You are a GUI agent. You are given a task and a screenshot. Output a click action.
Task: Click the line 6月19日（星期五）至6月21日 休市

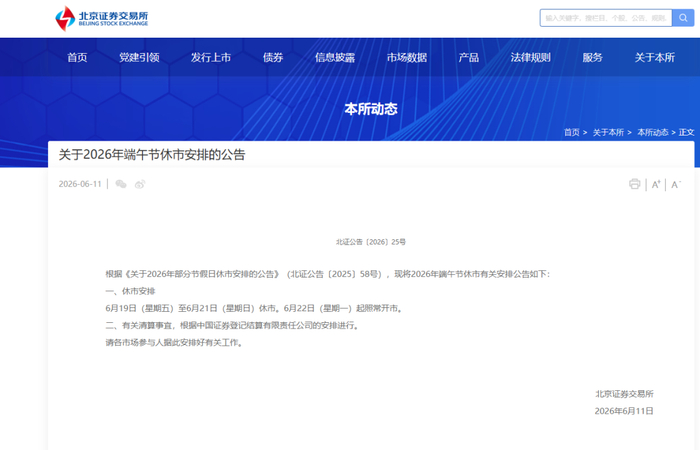[254, 308]
